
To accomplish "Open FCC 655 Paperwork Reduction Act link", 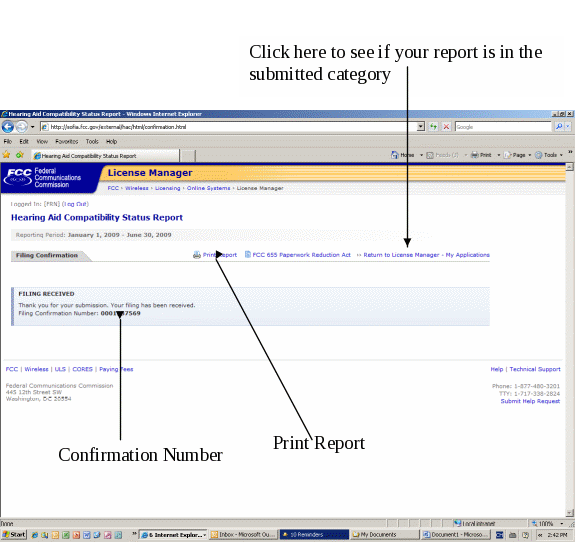I will (x=302, y=255).
